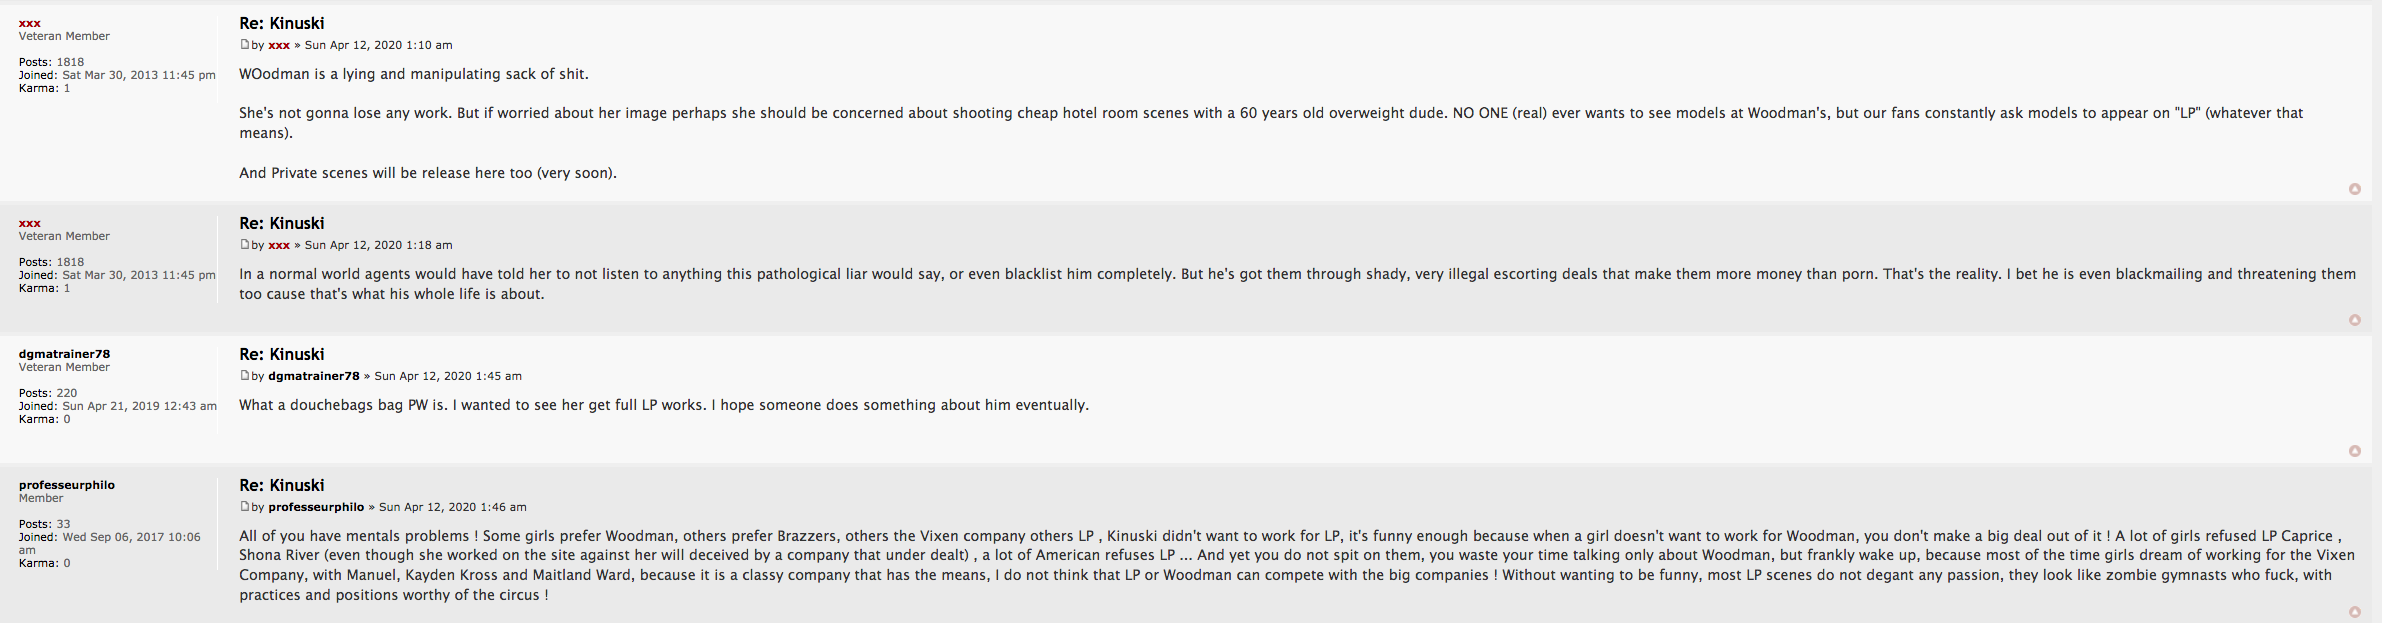The image size is (2382, 623).
Task: Visit dgmatrainer78's profile from the post byline
Action: coord(313,376)
